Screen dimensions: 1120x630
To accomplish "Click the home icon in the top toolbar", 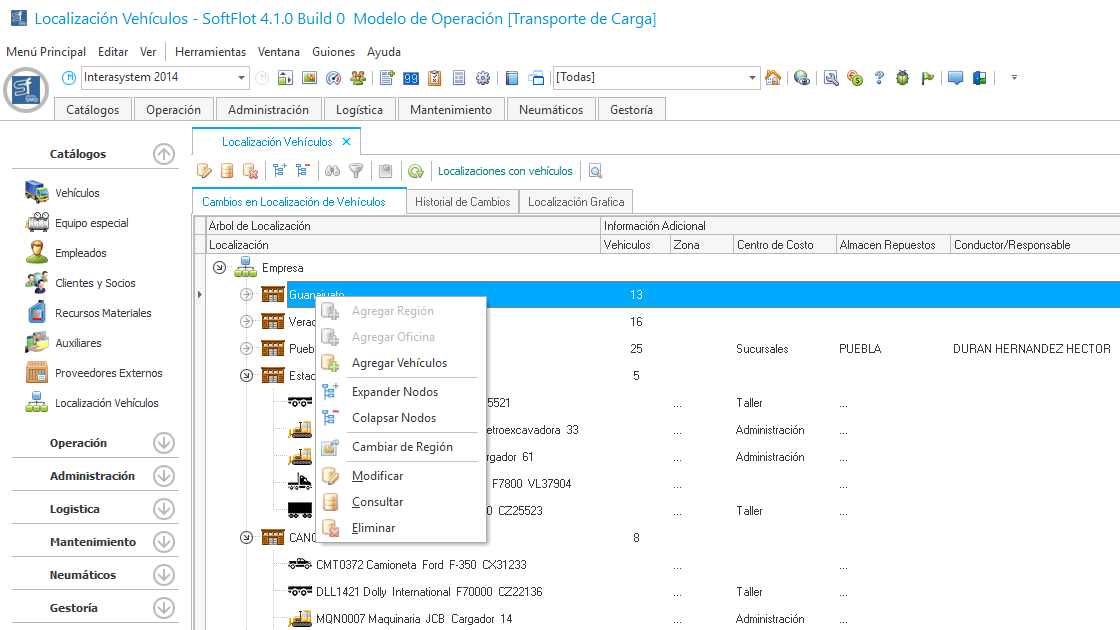I will tap(773, 78).
